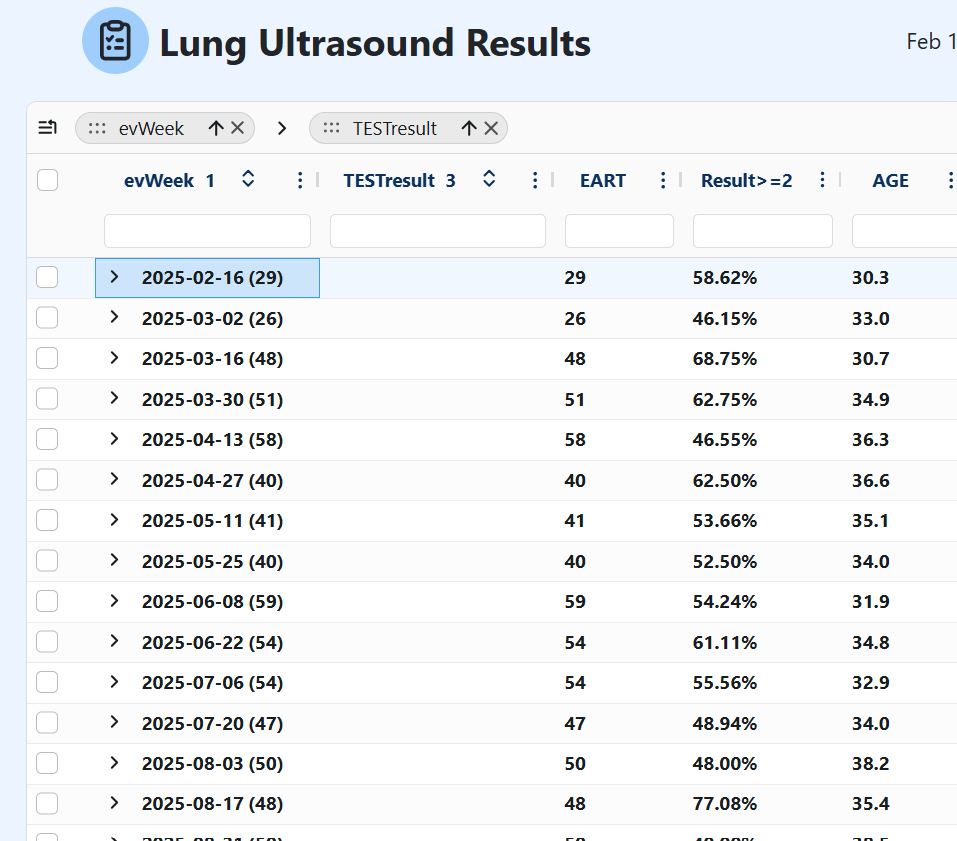The height and width of the screenshot is (841, 957).
Task: Remove the evWeek grouping chip
Action: tap(238, 128)
